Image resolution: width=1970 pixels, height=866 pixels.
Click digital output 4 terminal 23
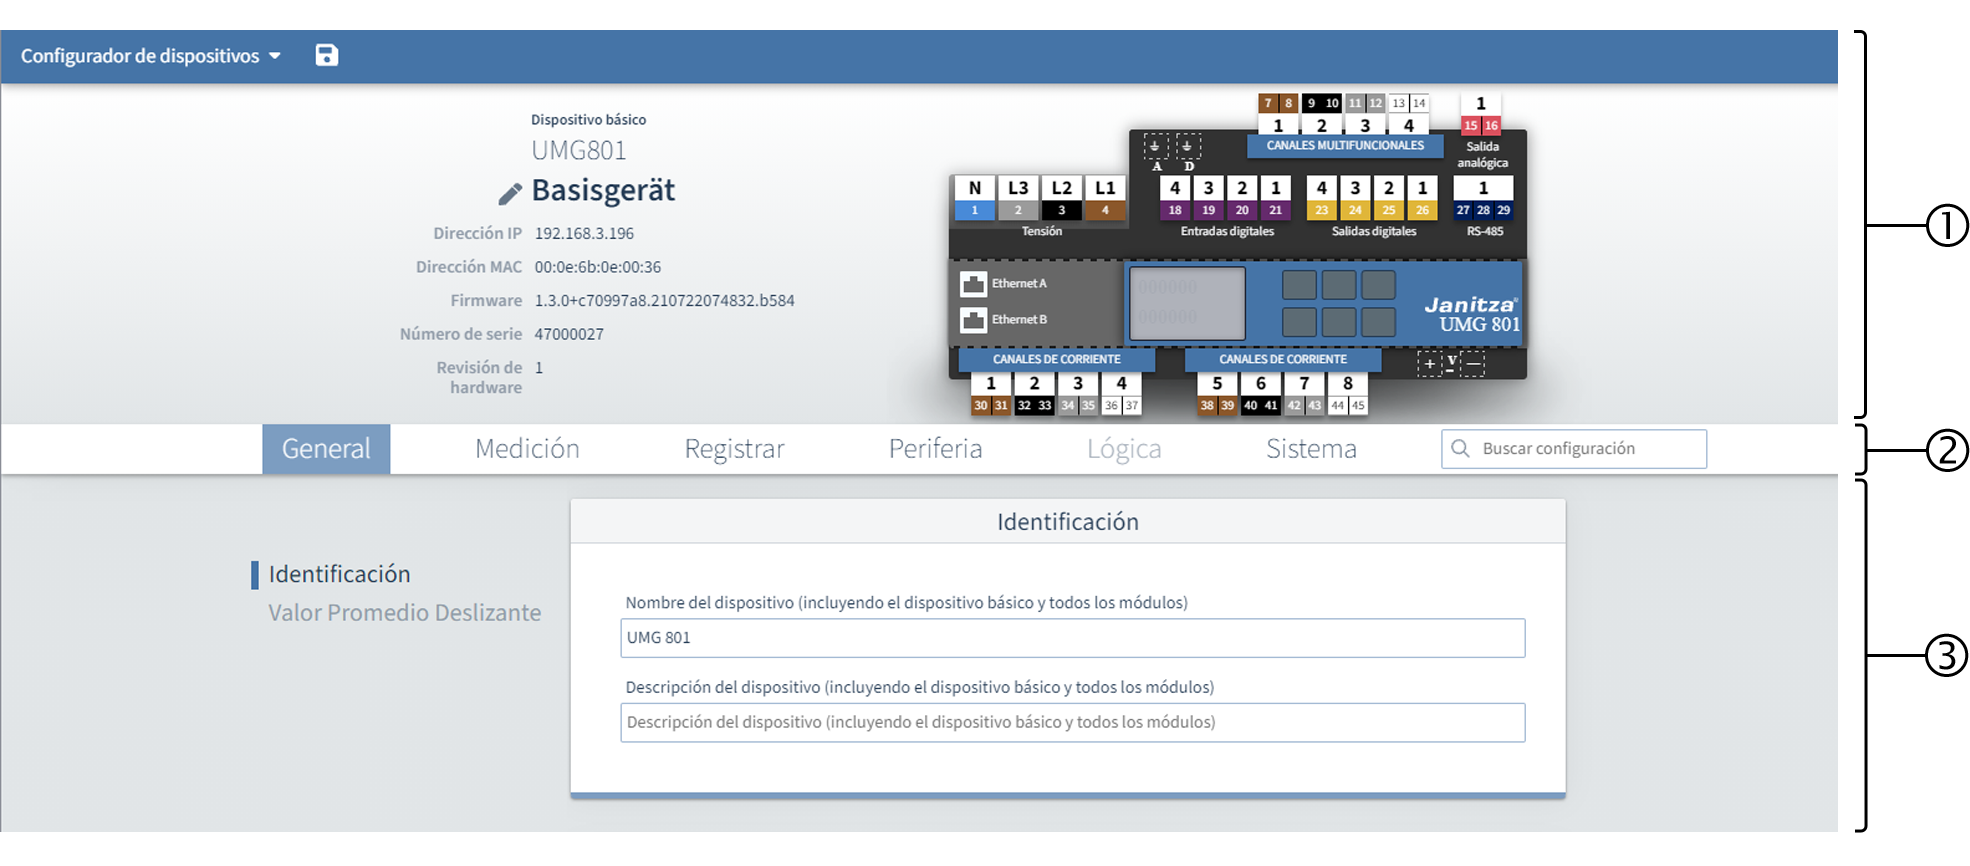click(x=1322, y=197)
